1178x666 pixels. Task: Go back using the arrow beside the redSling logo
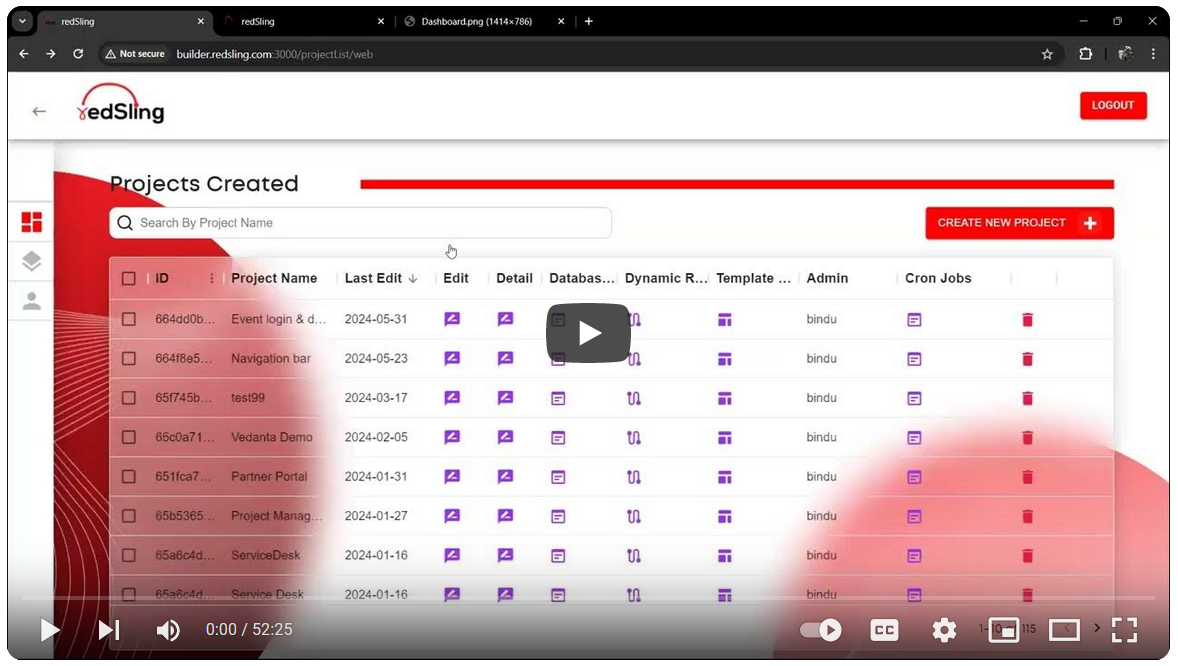(39, 111)
